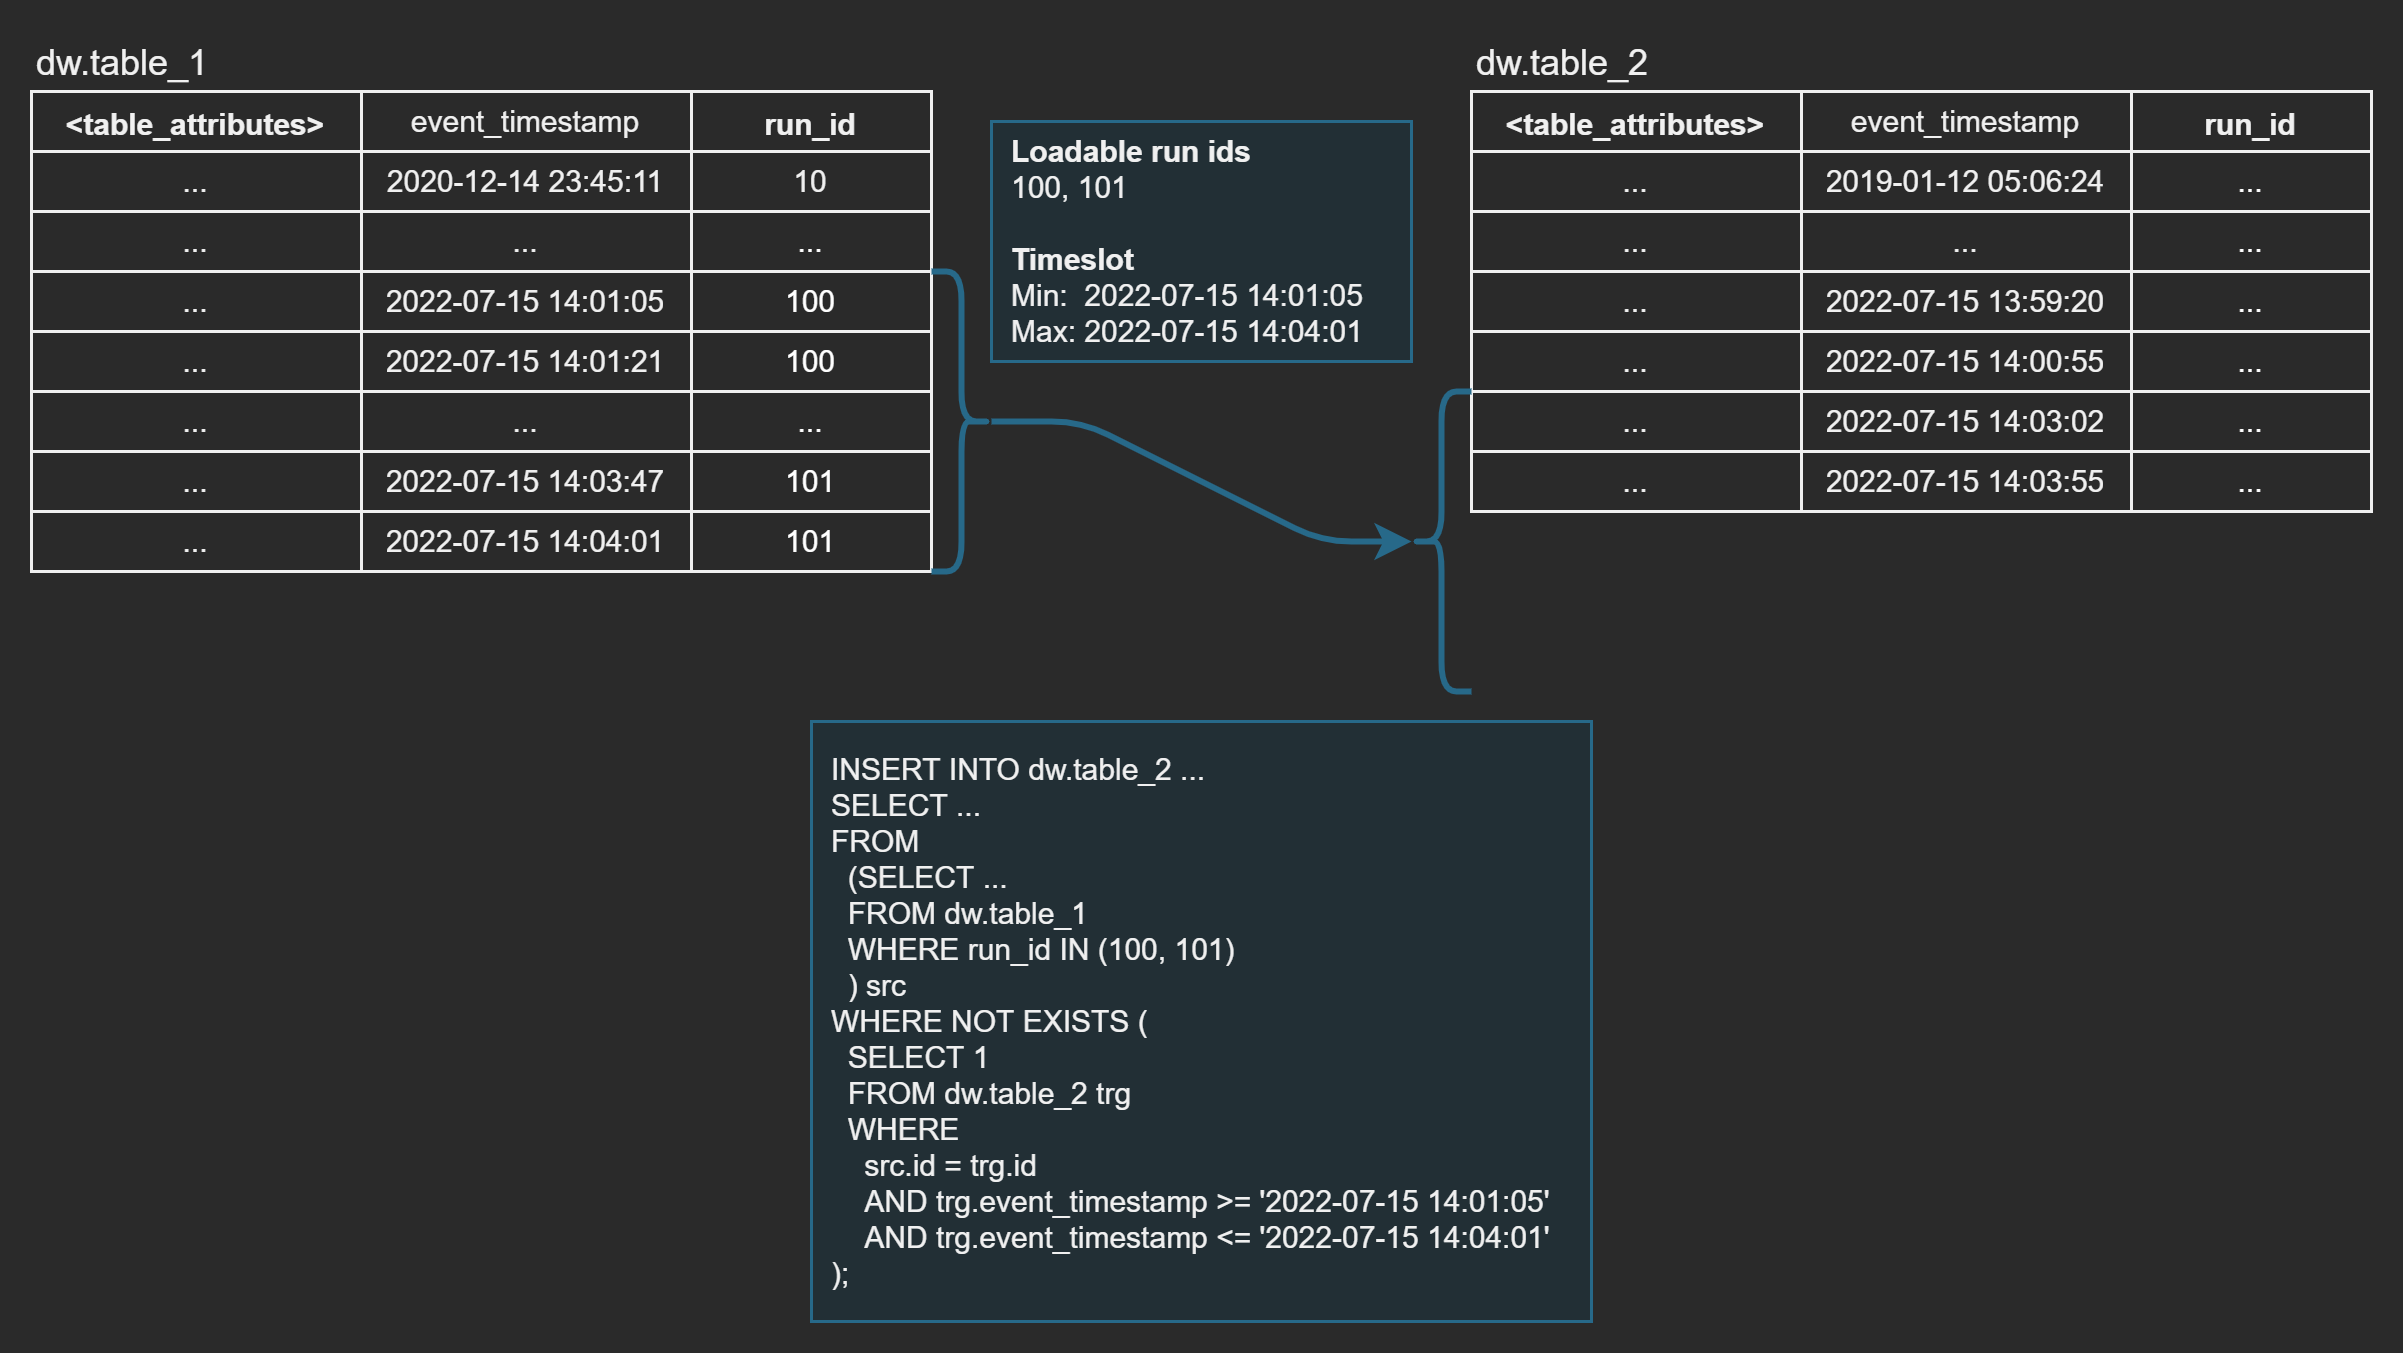Click the dw.table_1 title label
Viewport: 2403px width, 1353px height.
tap(120, 62)
